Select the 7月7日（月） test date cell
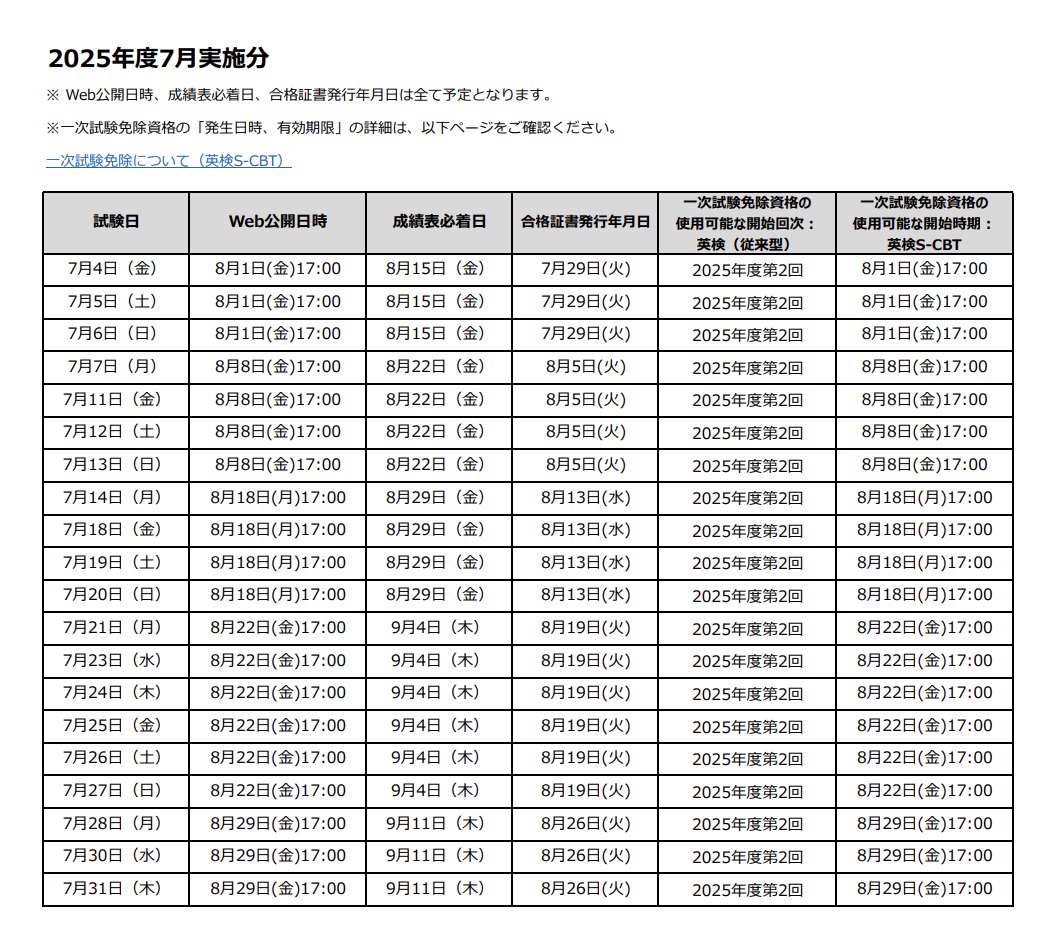This screenshot has width=1062, height=938. pos(116,367)
